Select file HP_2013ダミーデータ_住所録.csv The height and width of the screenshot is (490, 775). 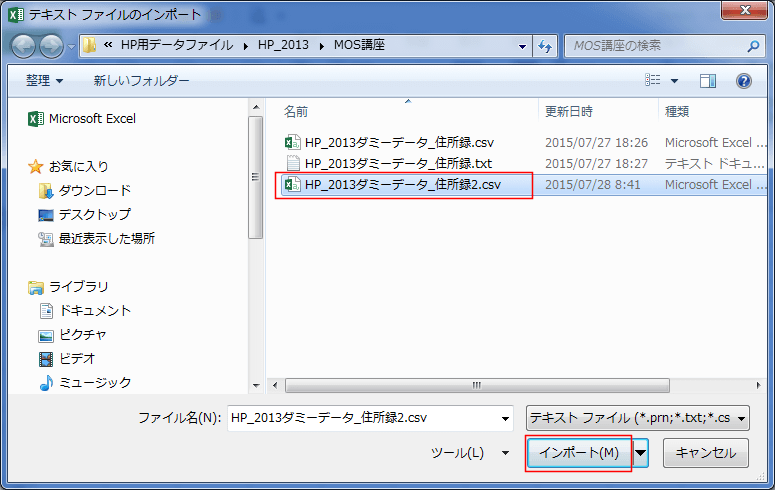(399, 142)
